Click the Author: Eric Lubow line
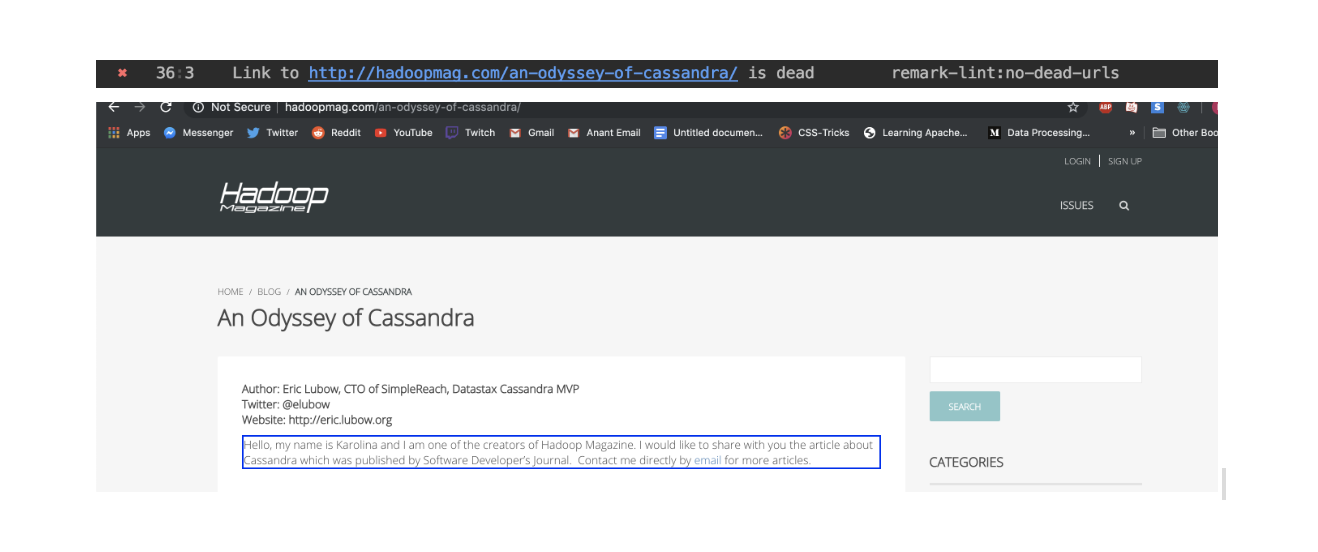 pyautogui.click(x=410, y=389)
